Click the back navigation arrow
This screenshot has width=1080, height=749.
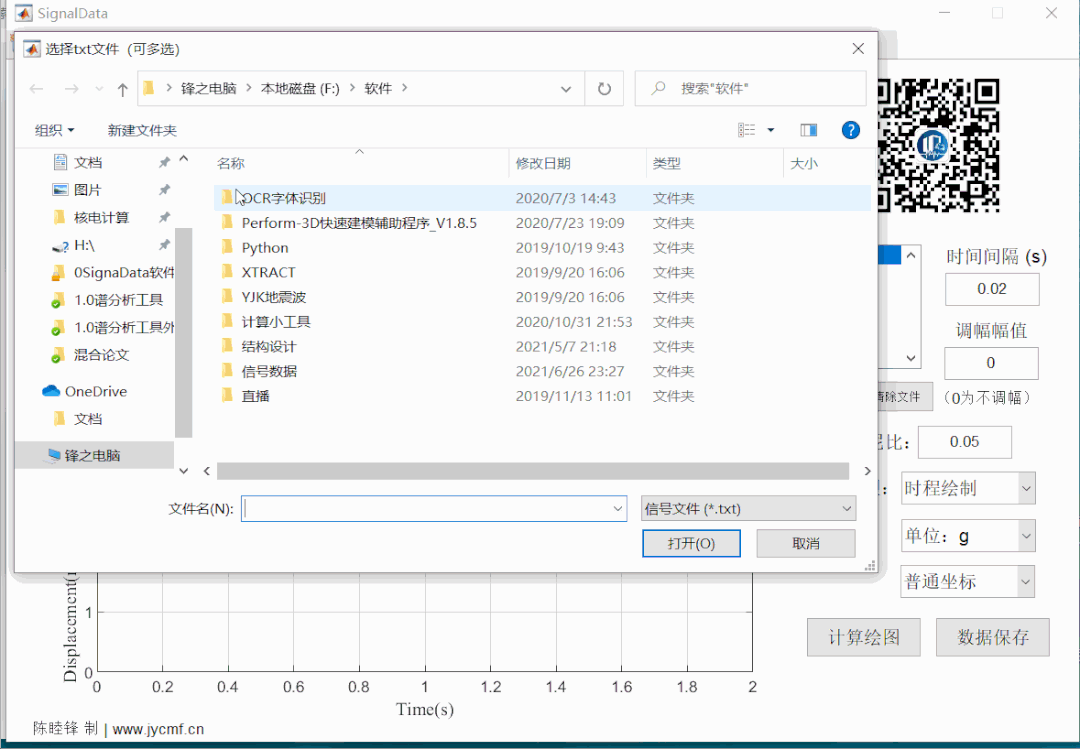coord(36,88)
